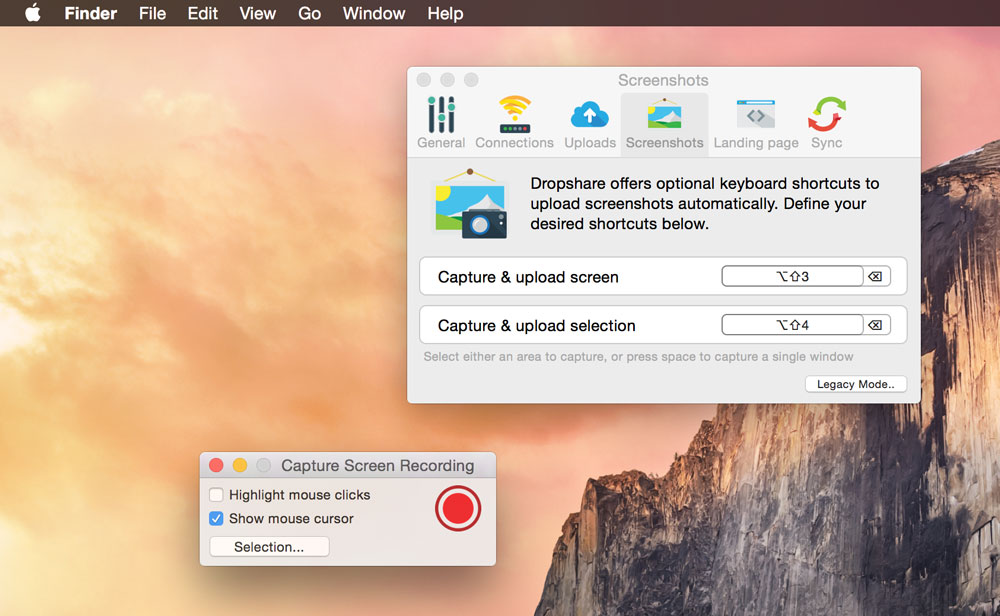
Task: Start recording with the red record button
Action: [x=458, y=508]
